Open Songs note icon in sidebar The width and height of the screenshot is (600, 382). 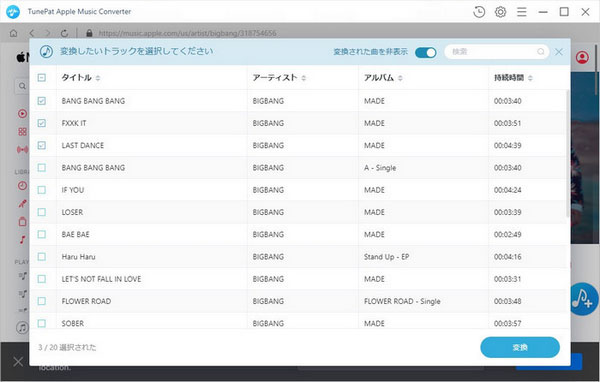pyautogui.click(x=23, y=240)
